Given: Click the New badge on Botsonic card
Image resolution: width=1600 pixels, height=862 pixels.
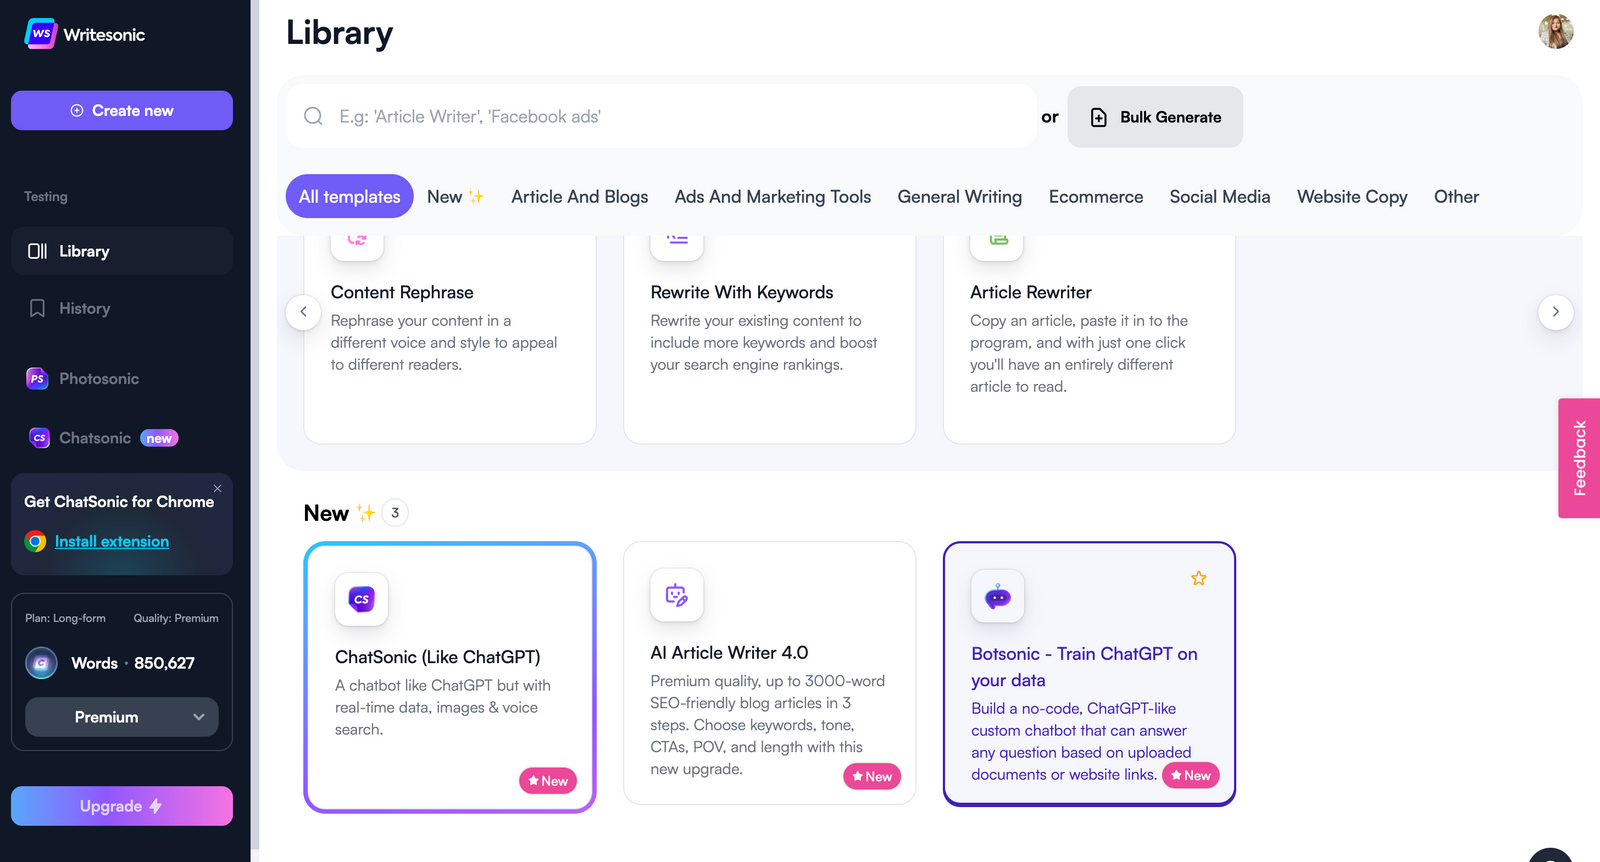Looking at the screenshot, I should [x=1191, y=775].
